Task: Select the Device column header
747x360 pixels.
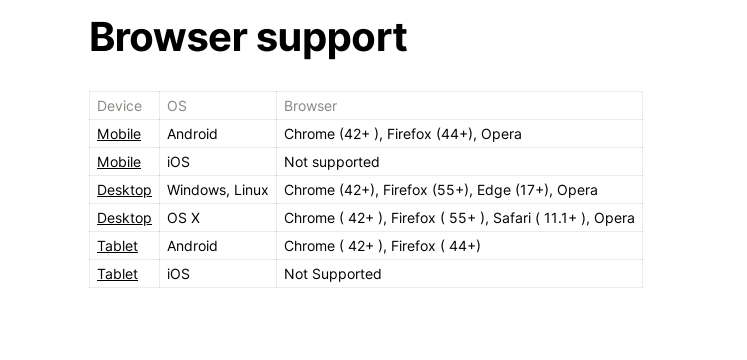Action: [124, 106]
